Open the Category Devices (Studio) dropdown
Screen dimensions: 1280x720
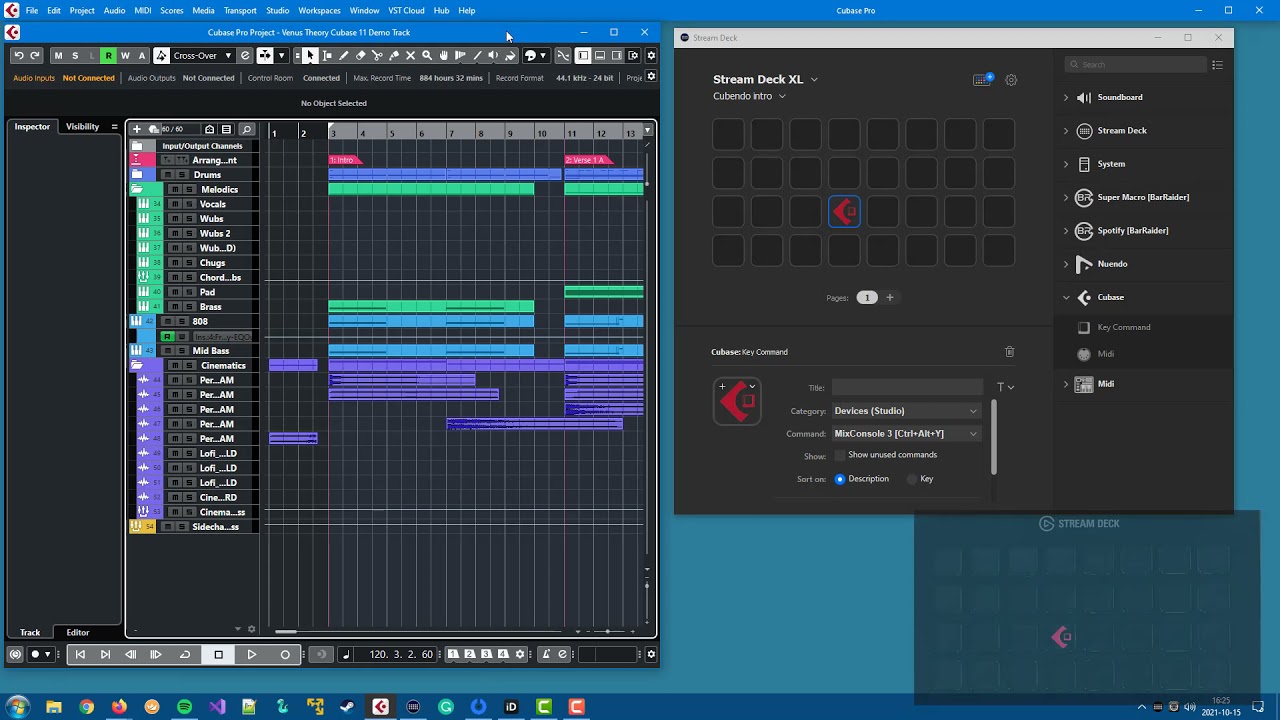[907, 411]
